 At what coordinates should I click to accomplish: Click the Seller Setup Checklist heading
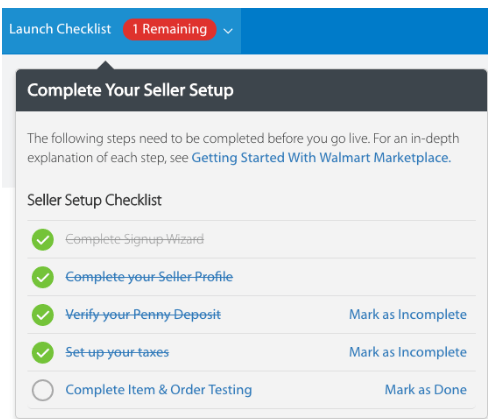[94, 200]
